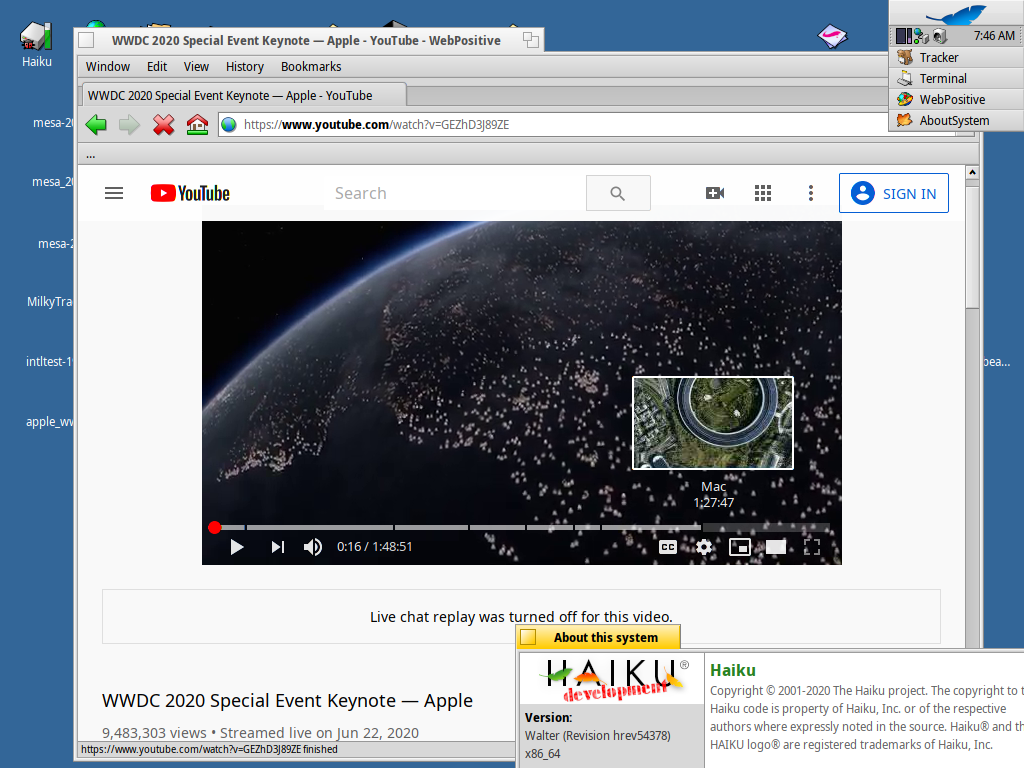Click the About this system window tab
Screen dimensions: 1024x768
(598, 637)
